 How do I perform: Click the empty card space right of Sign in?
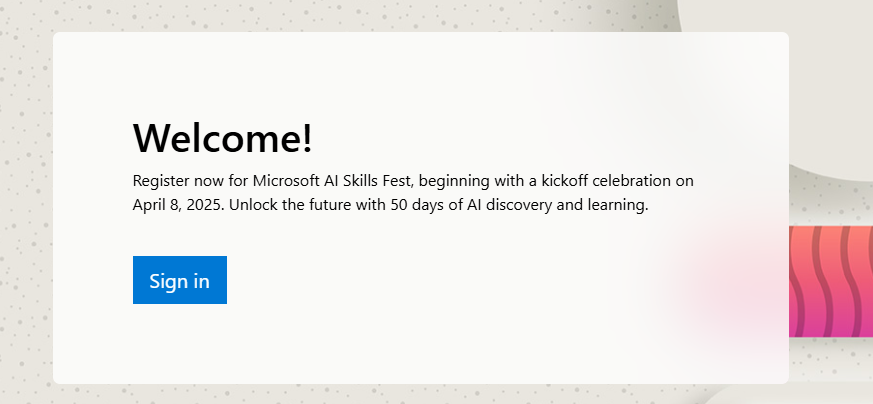point(400,280)
